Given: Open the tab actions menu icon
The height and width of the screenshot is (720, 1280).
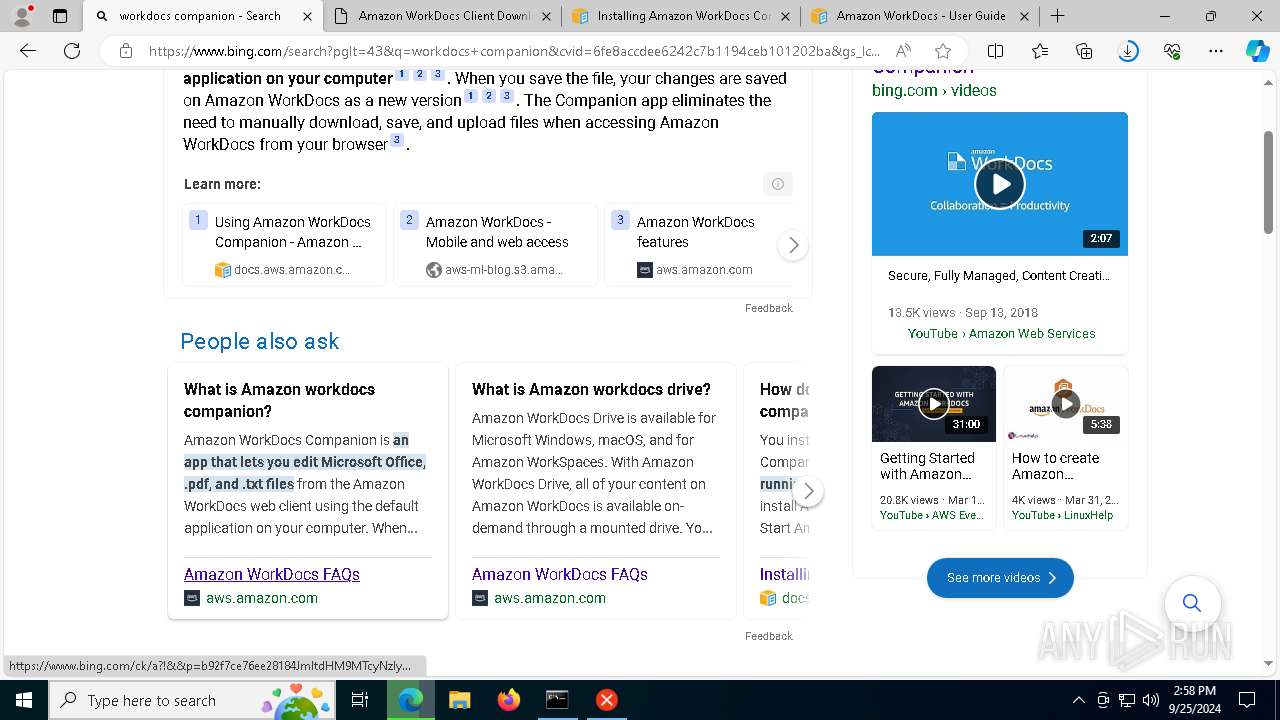Looking at the screenshot, I should point(60,16).
